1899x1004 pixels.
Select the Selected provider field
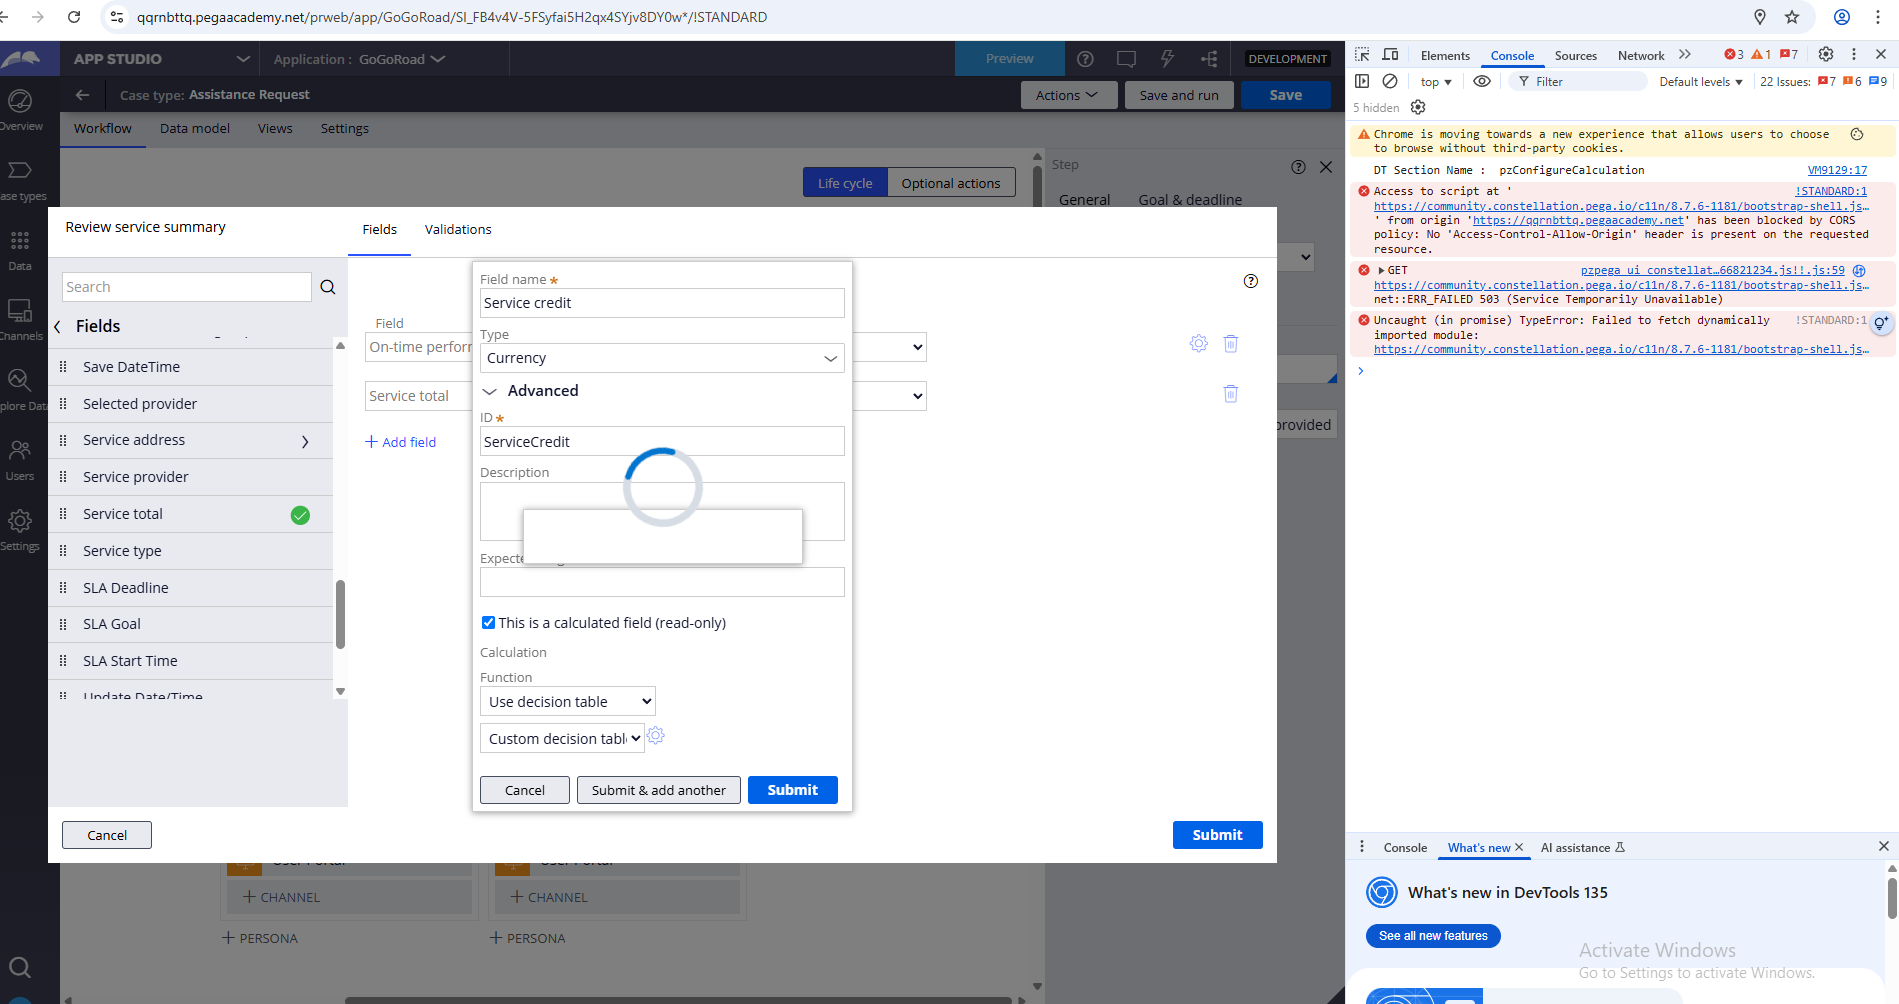pos(191,404)
